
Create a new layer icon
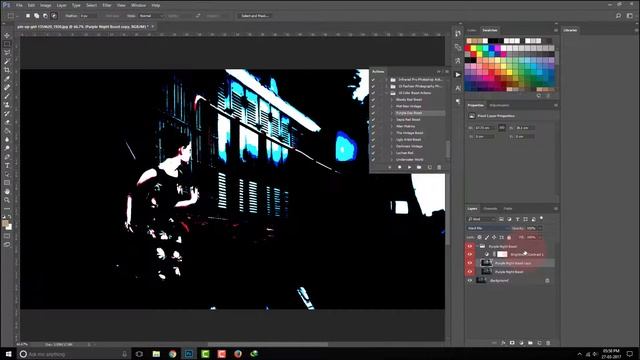pyautogui.click(x=539, y=343)
